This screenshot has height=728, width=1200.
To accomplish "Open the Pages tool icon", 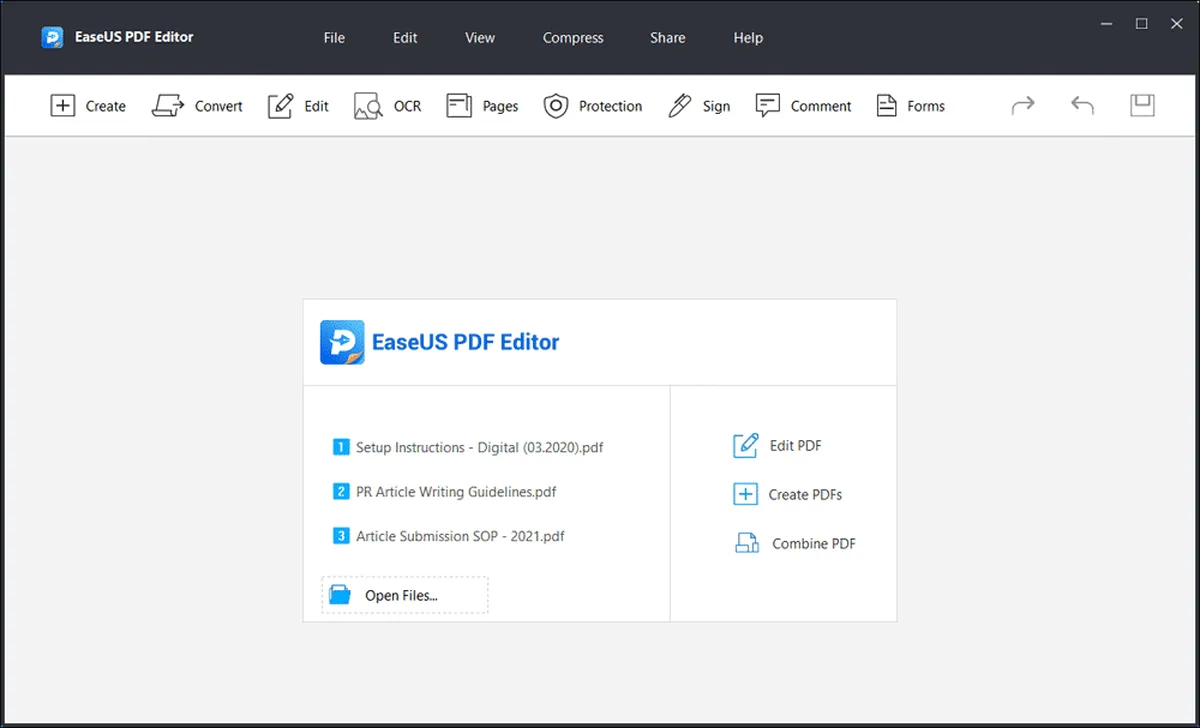I will 459,106.
